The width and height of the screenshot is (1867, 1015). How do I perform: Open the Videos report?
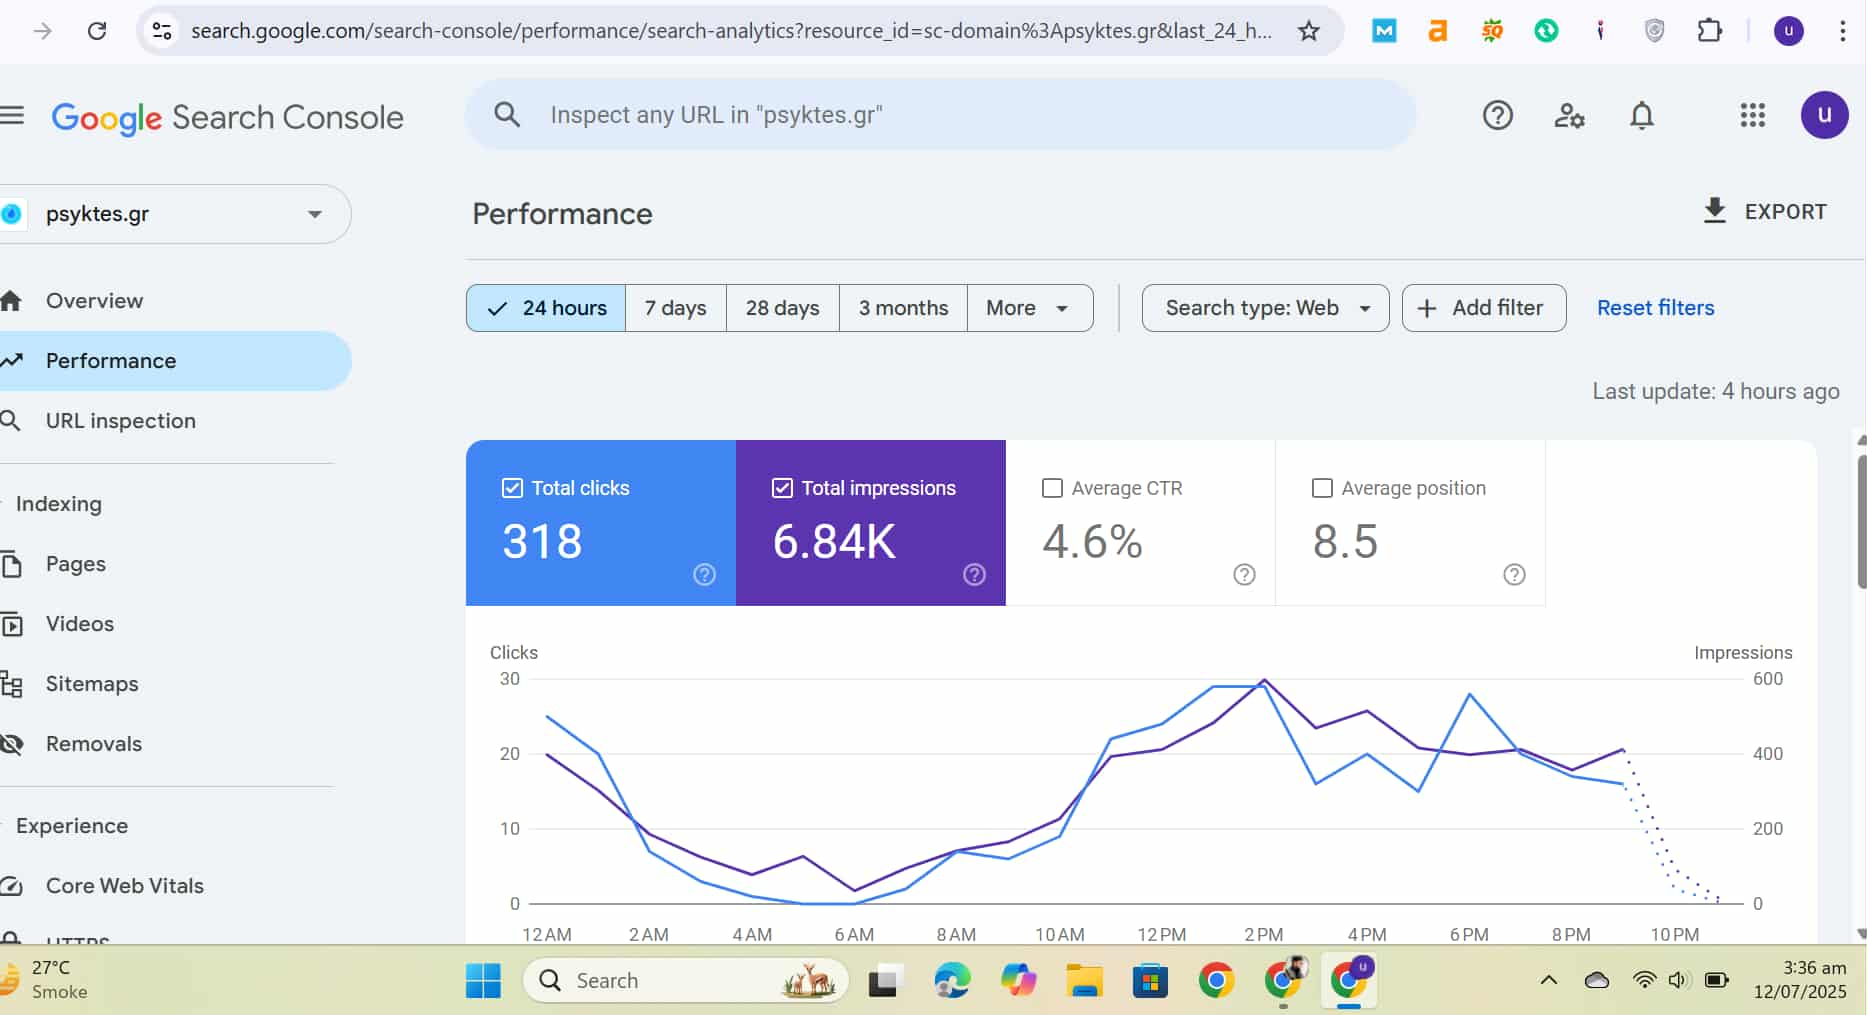80,623
